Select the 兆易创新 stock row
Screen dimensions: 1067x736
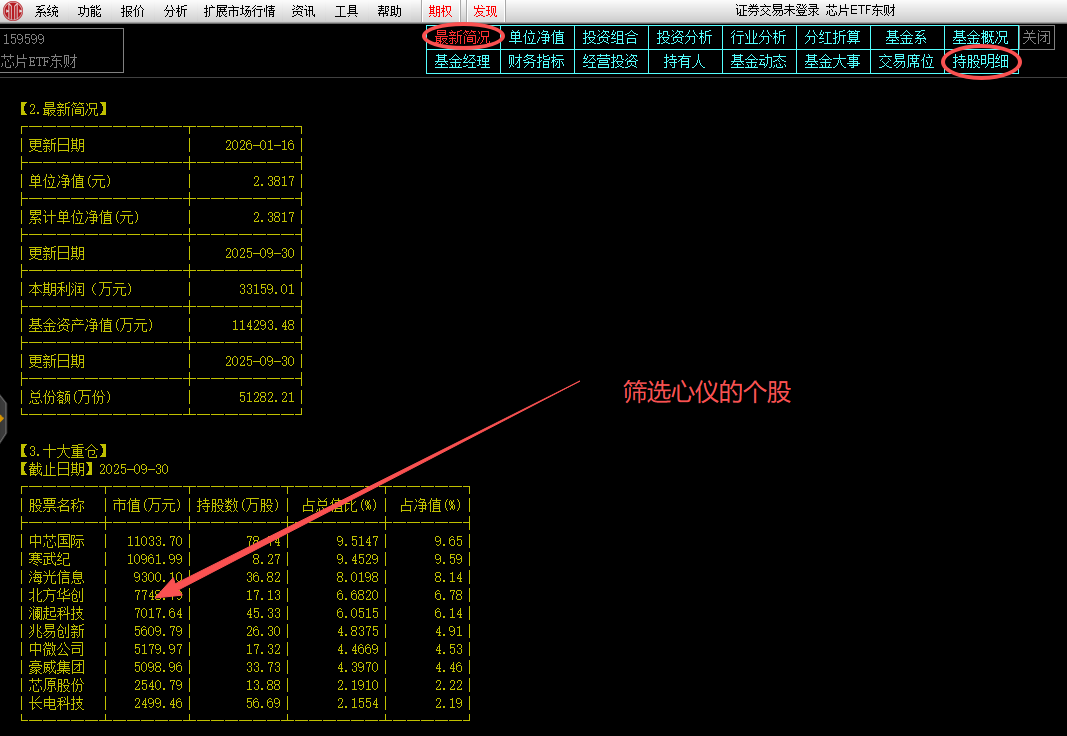tap(246, 631)
